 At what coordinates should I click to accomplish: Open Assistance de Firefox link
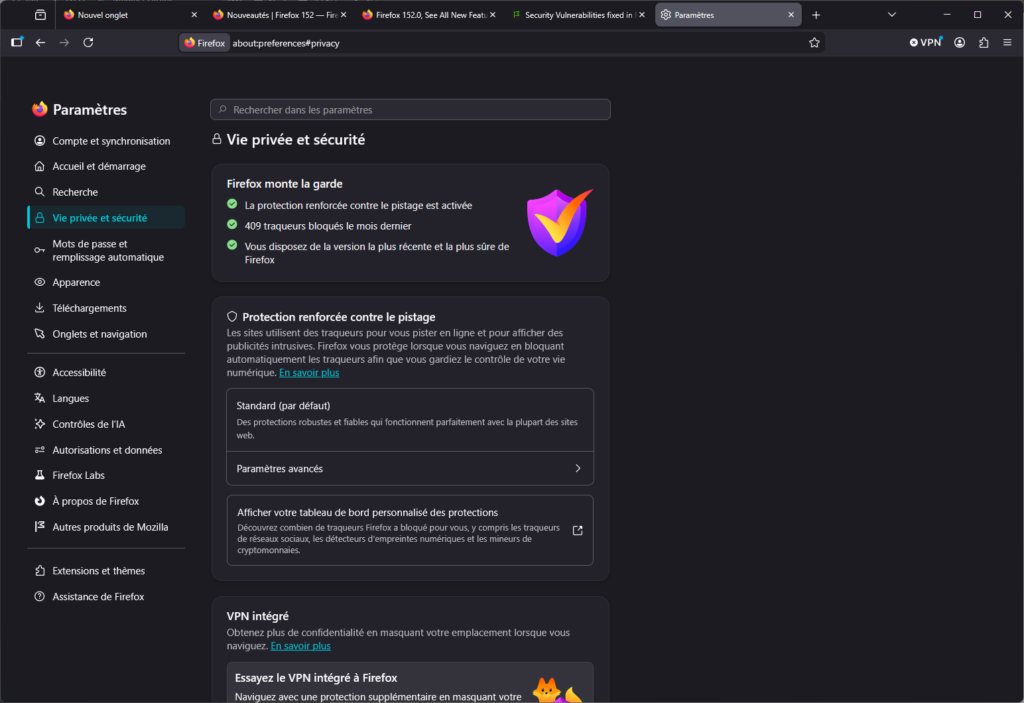coord(106,597)
